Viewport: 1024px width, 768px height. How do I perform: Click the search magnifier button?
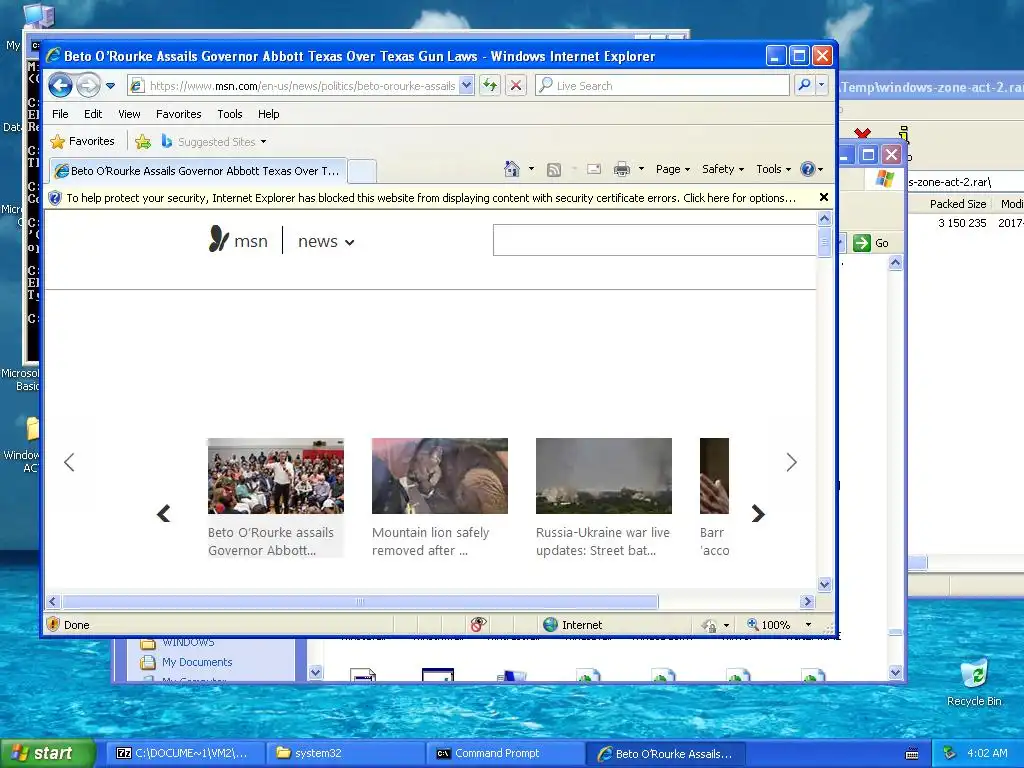pos(805,86)
